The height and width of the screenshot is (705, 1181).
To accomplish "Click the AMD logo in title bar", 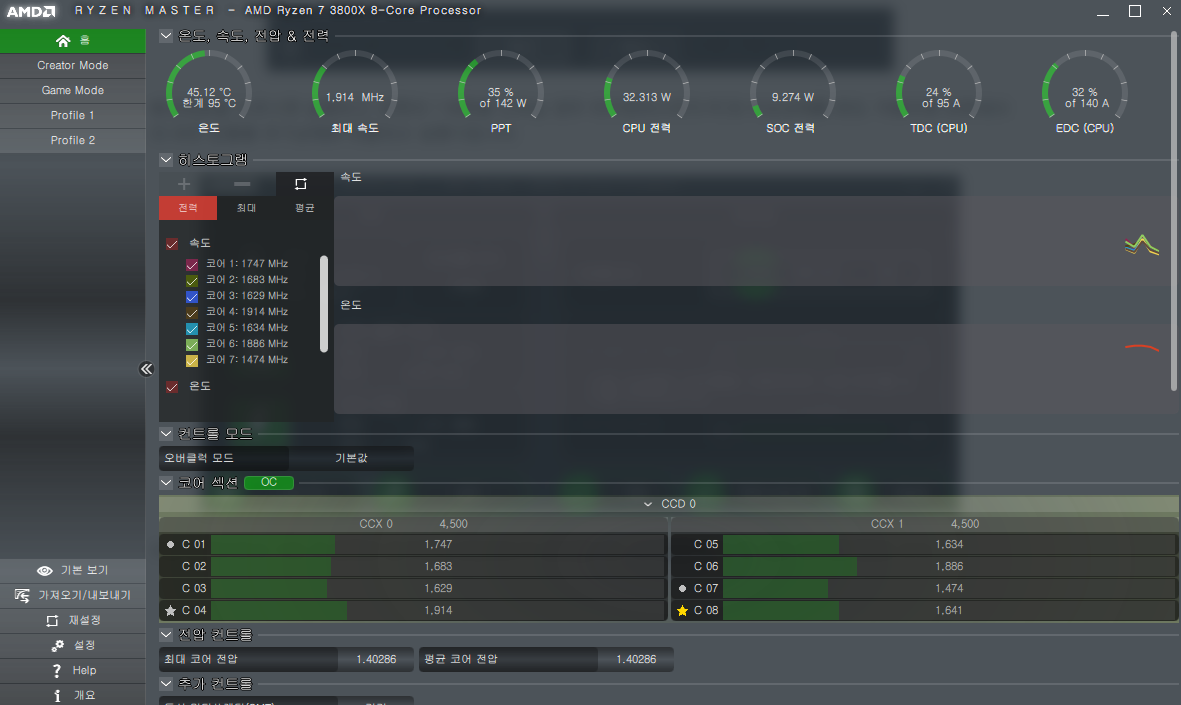I will point(31,11).
